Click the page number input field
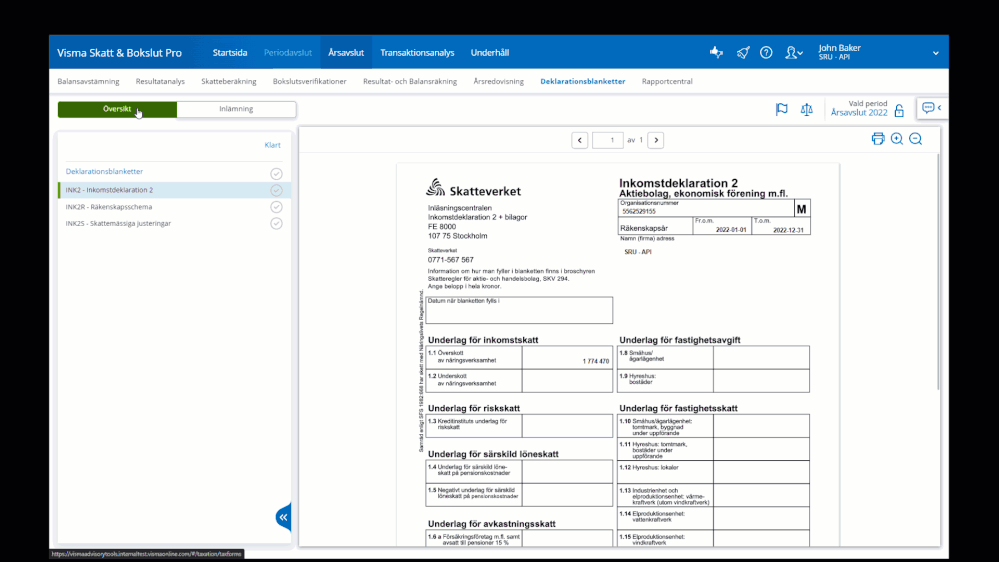This screenshot has height=562, width=999. (608, 140)
